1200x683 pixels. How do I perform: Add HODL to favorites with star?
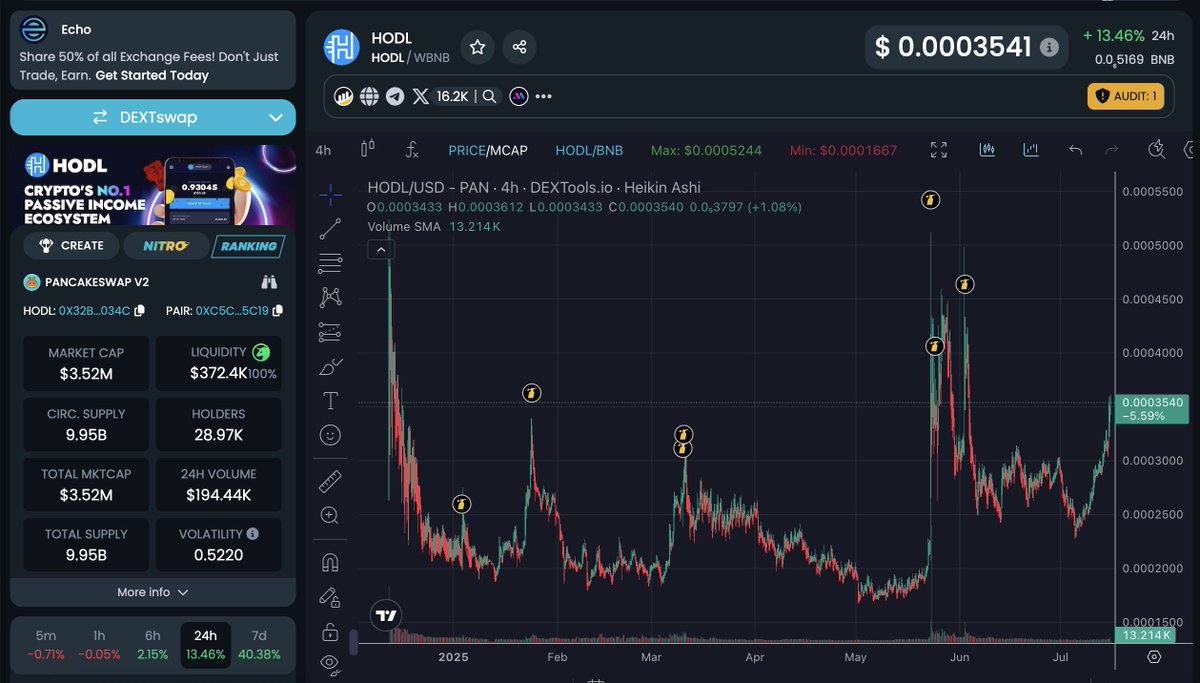tap(478, 47)
